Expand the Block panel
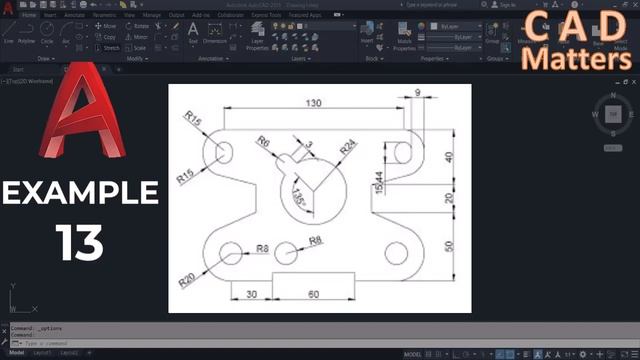Viewport: 640px width, 360px height. coord(374,58)
